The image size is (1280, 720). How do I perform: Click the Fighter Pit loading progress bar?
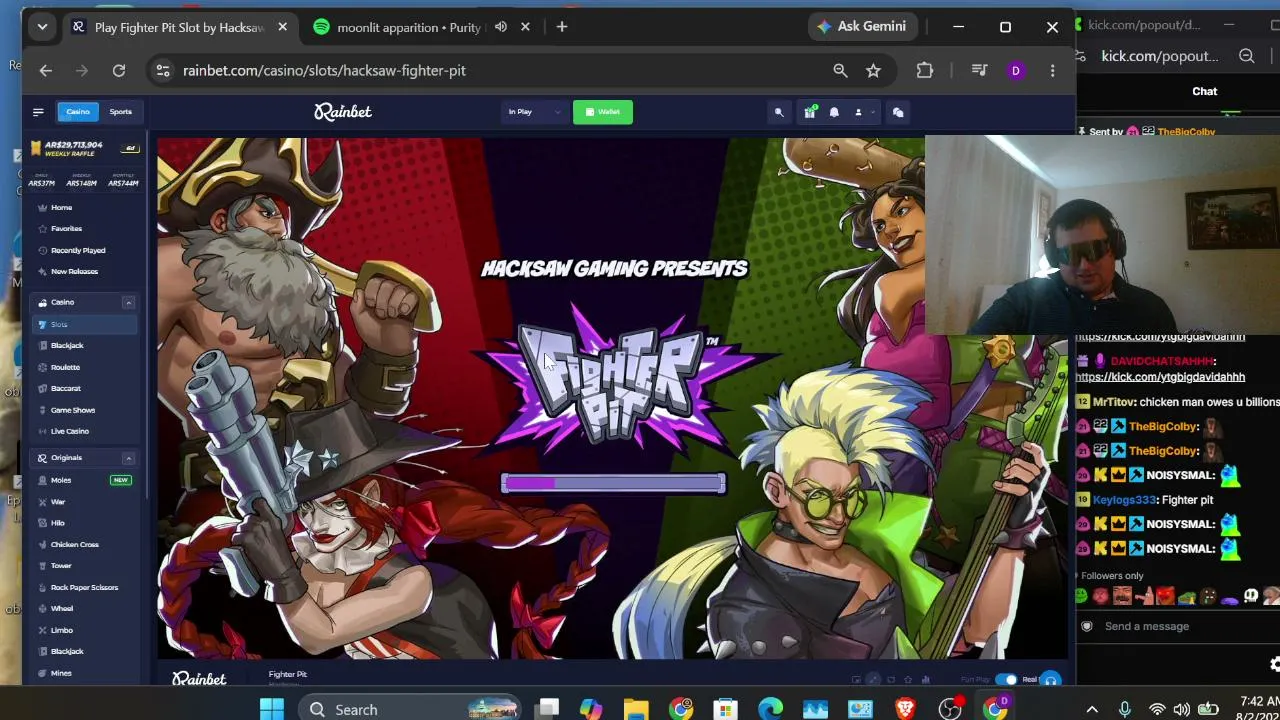tap(613, 484)
